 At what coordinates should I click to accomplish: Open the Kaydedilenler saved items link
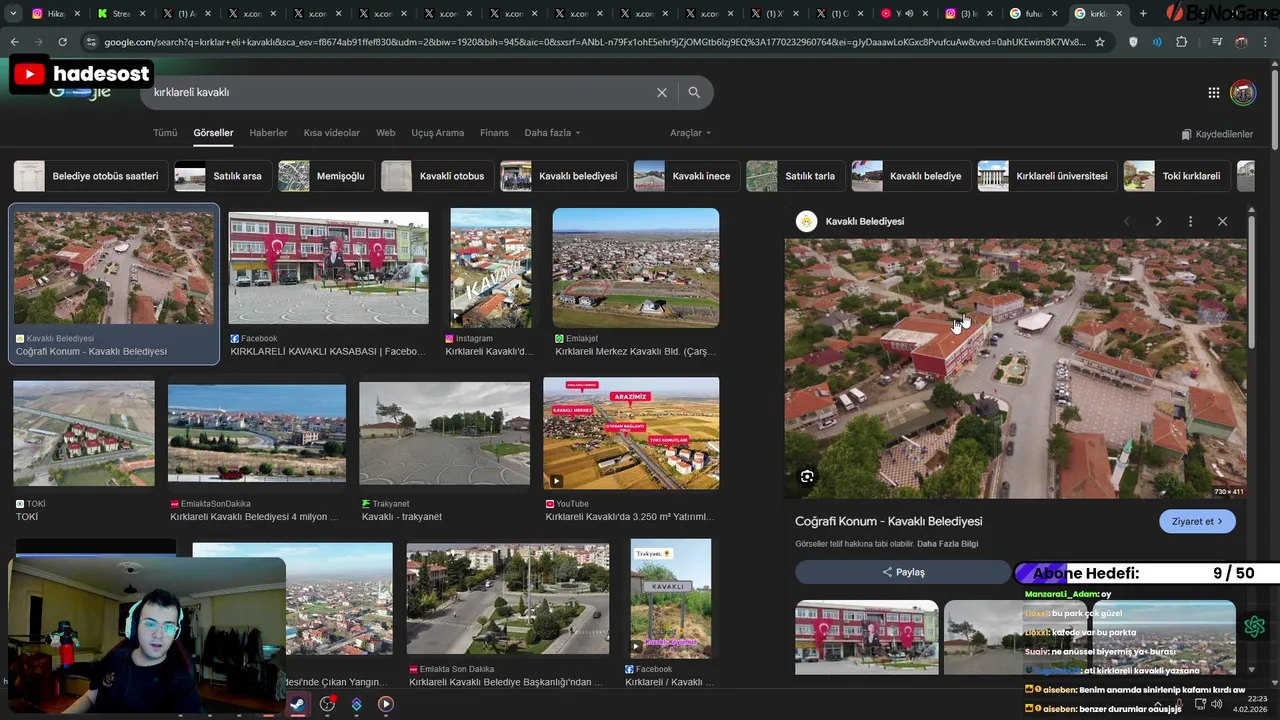(1217, 134)
